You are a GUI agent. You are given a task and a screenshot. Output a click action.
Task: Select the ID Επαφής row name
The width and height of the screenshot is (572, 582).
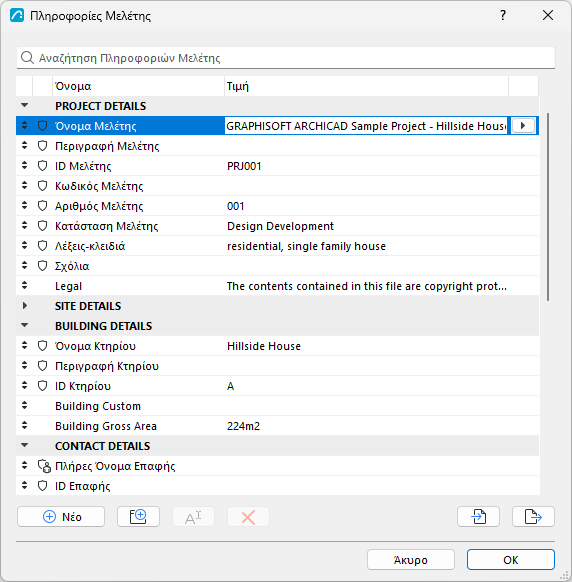(83, 486)
